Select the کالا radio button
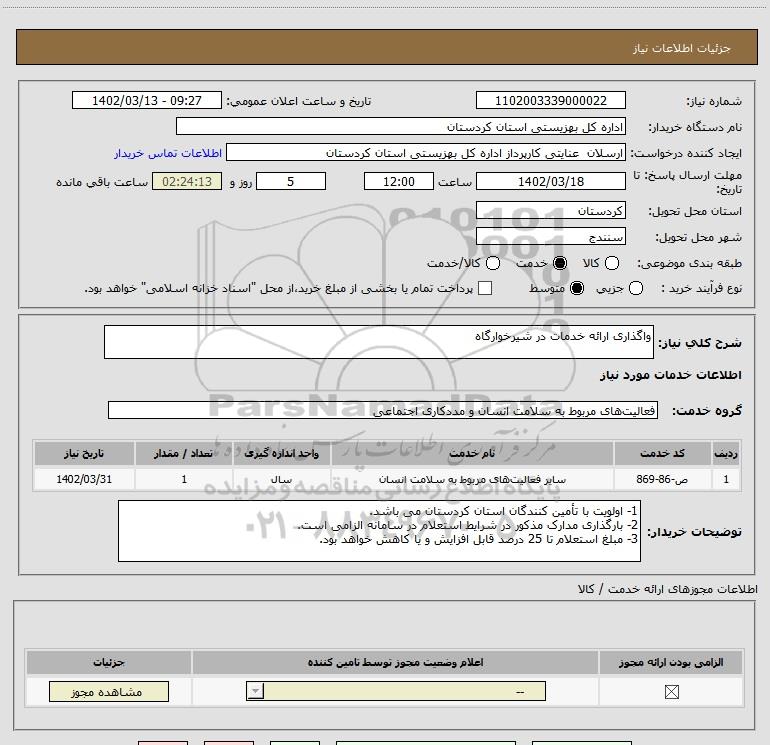 [x=611, y=263]
